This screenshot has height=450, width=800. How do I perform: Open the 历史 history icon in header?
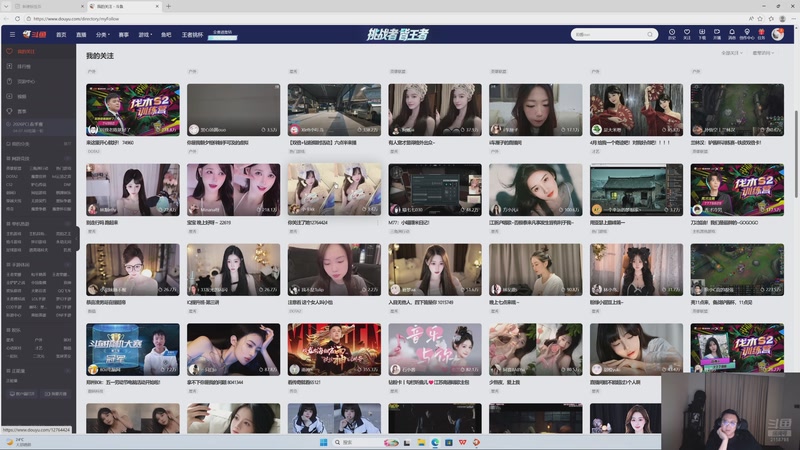point(672,34)
